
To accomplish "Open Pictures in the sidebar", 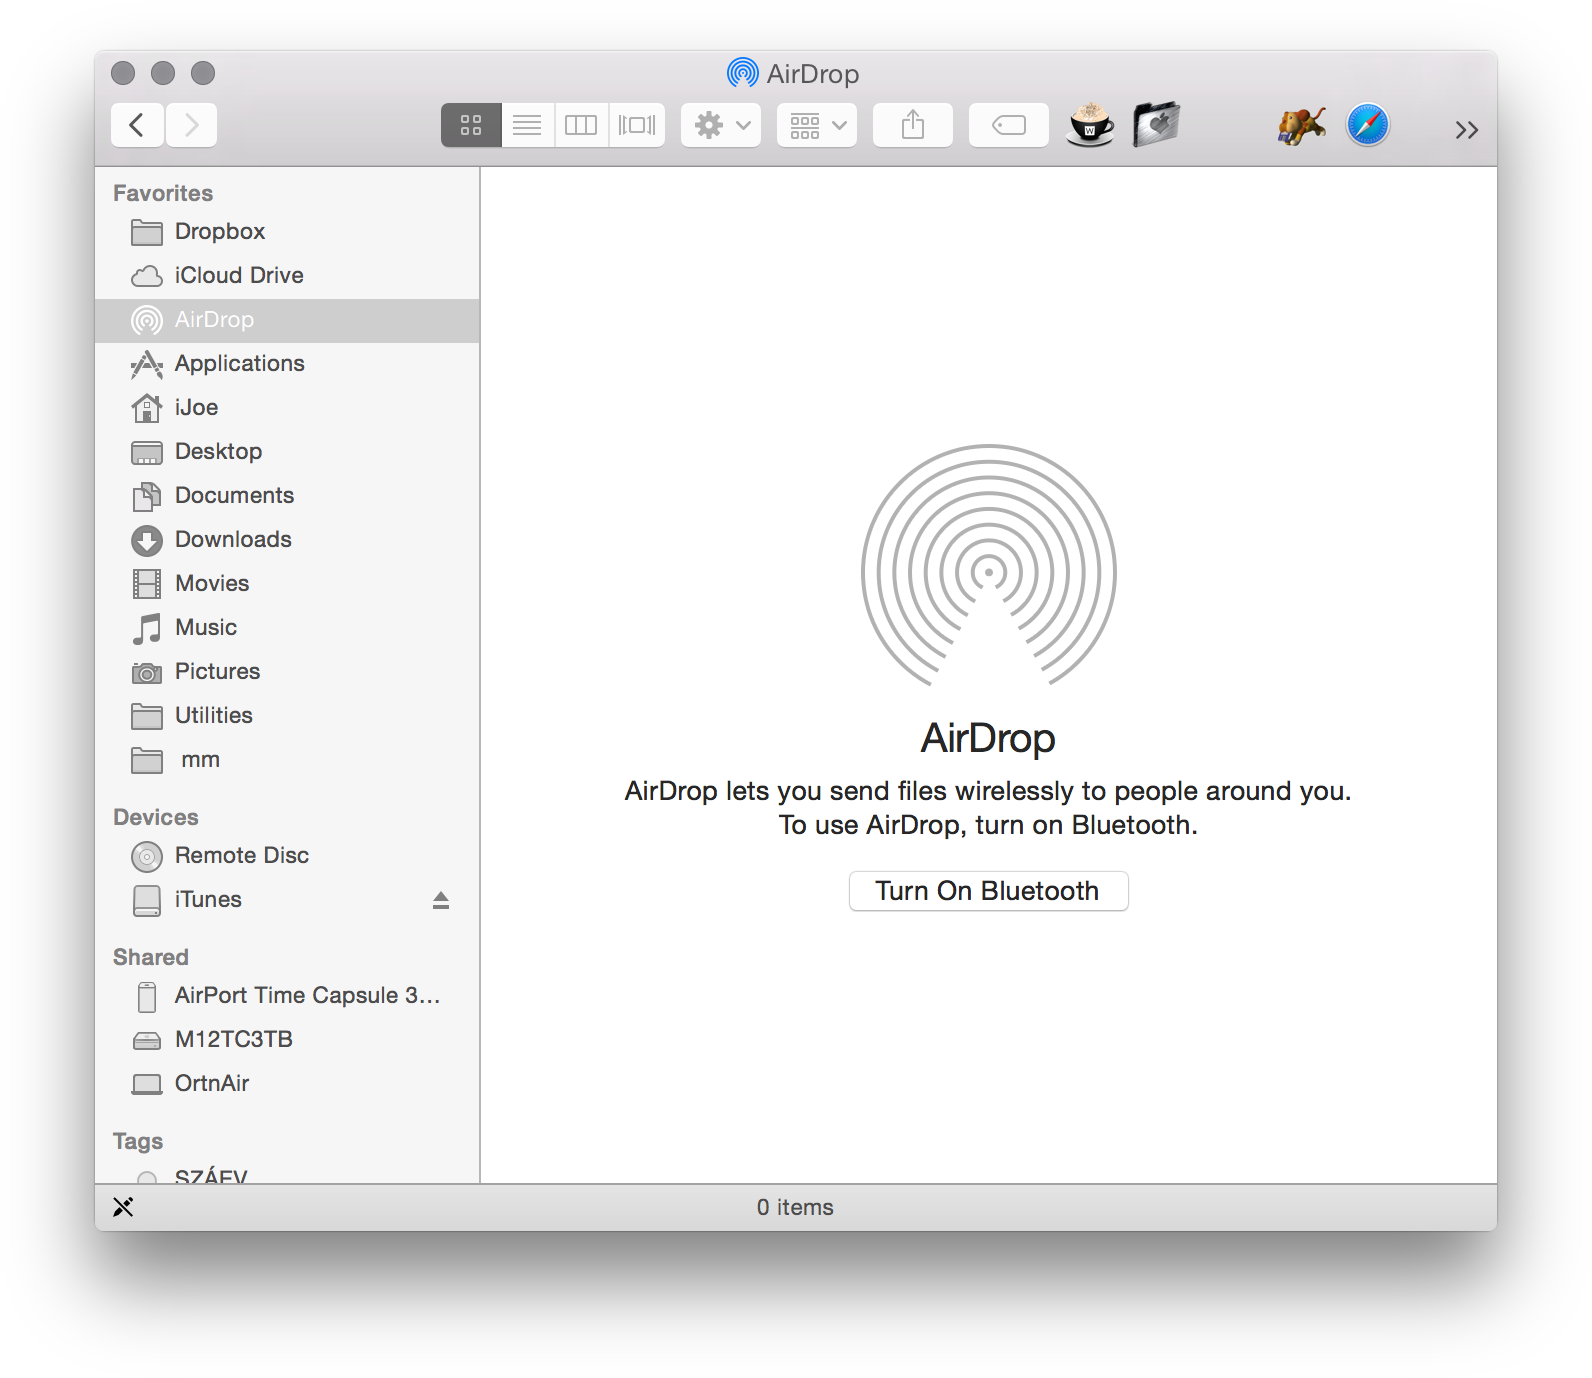I will (x=287, y=672).
